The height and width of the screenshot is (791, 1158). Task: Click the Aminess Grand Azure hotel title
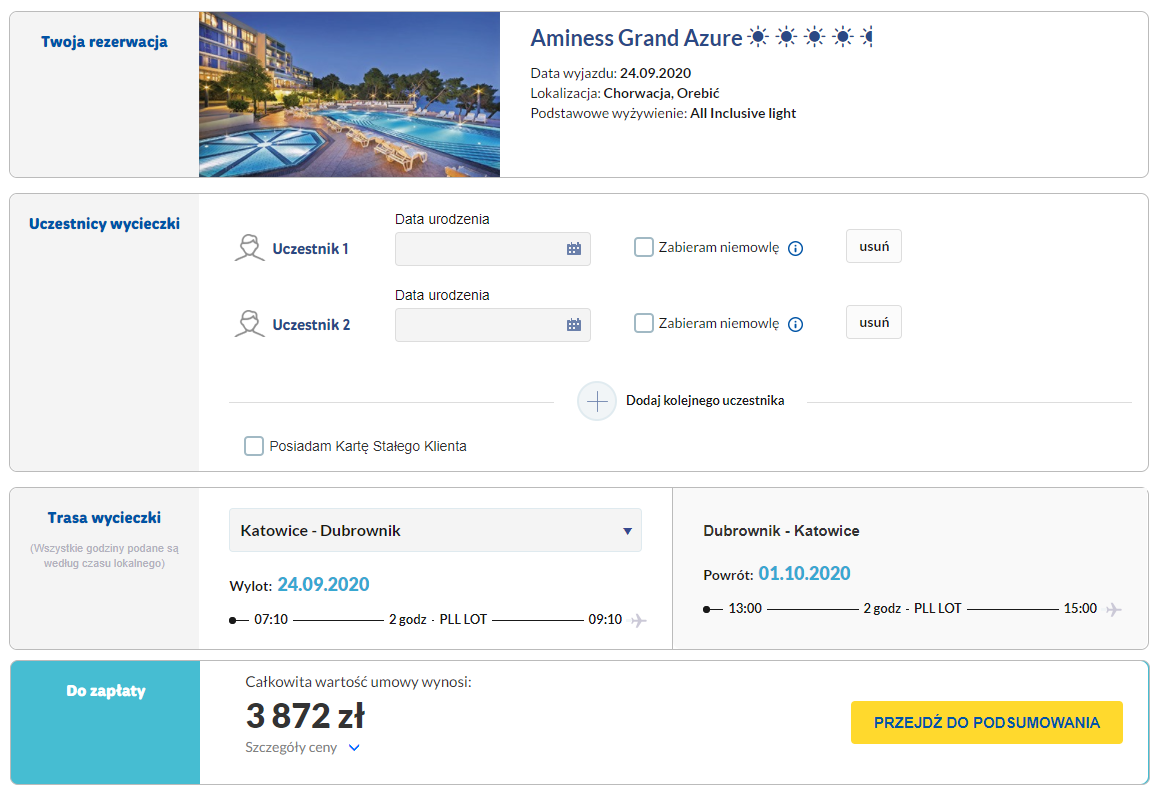coord(637,38)
